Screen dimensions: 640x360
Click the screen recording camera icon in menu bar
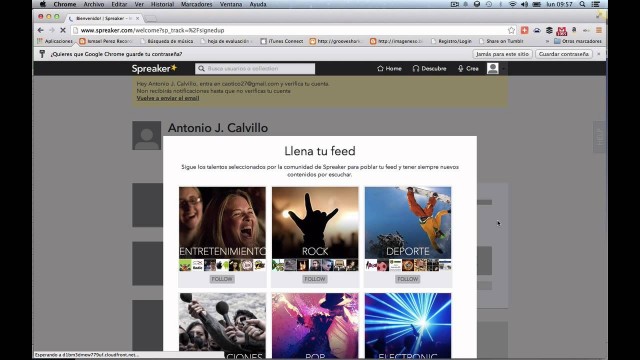click(455, 4)
